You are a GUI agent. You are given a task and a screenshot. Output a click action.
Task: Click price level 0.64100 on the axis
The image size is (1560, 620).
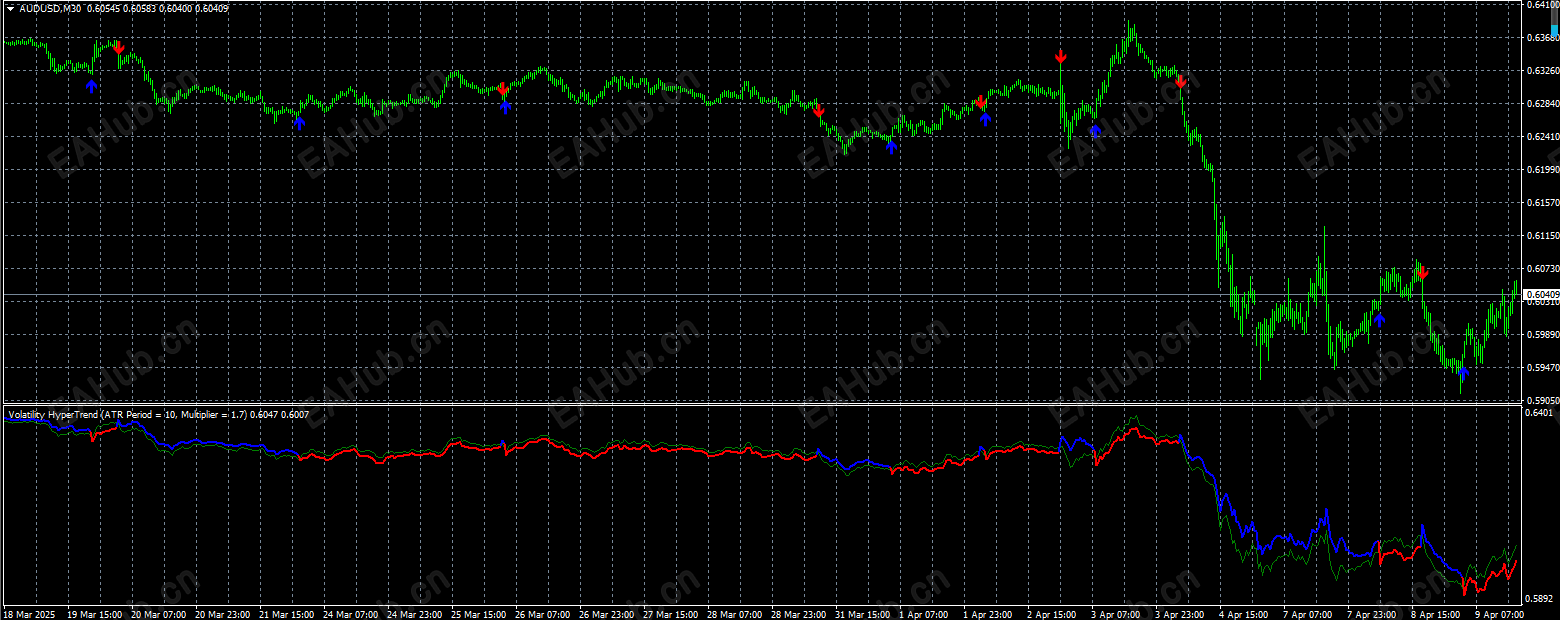(x=1541, y=5)
